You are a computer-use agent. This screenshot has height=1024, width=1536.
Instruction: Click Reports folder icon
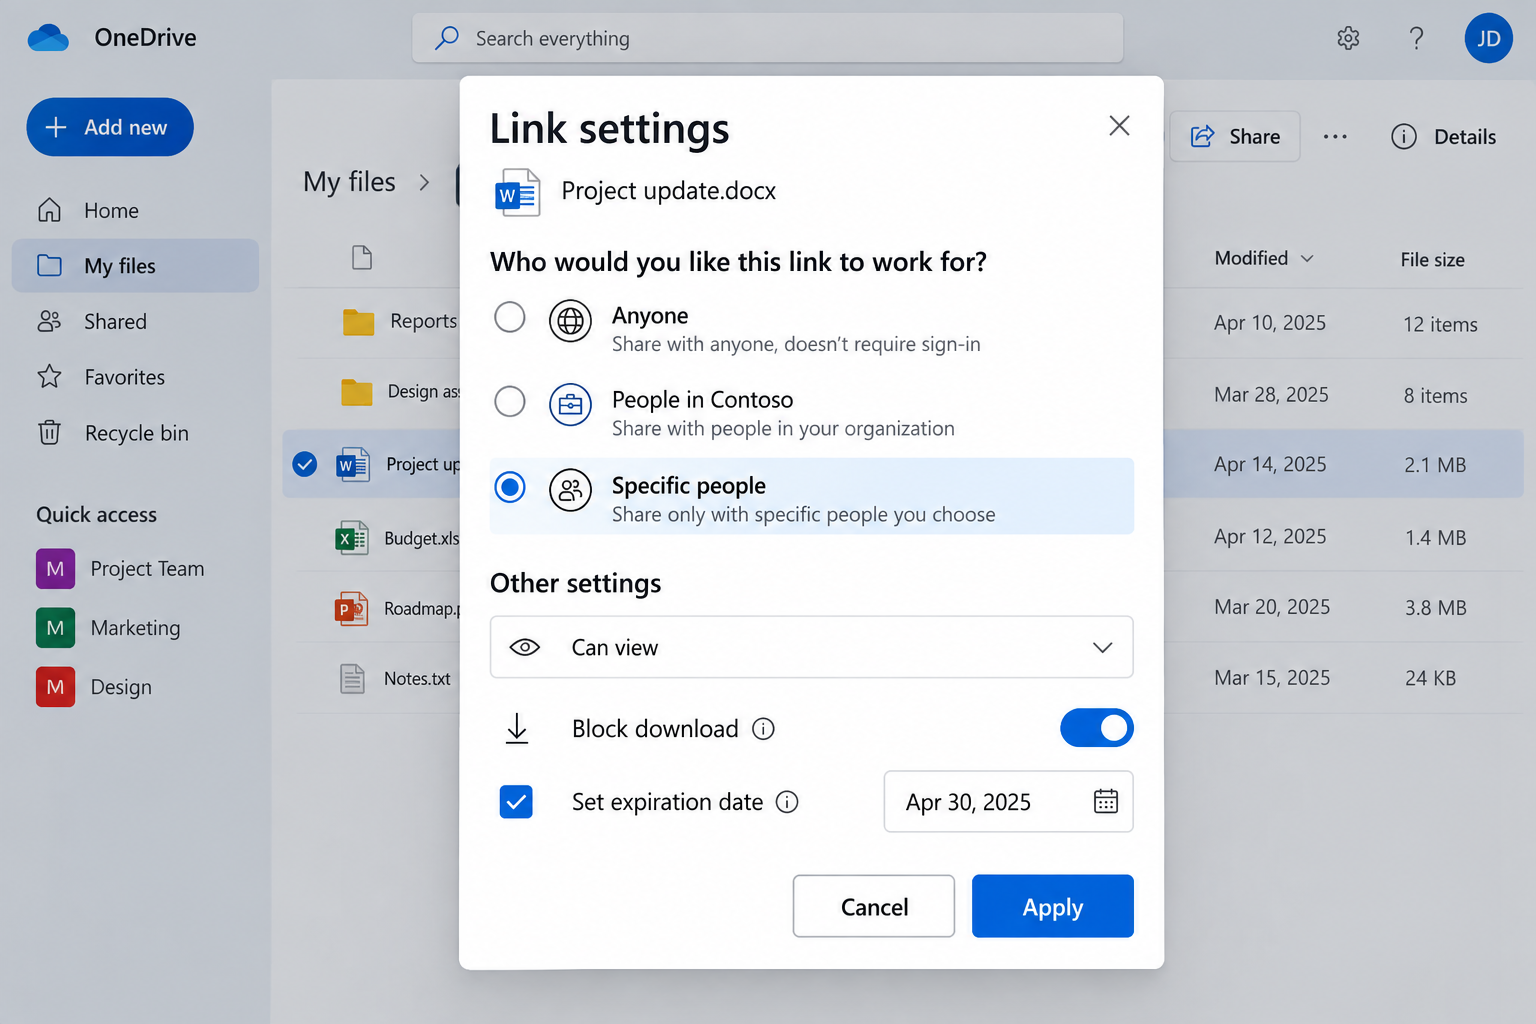[x=358, y=322]
